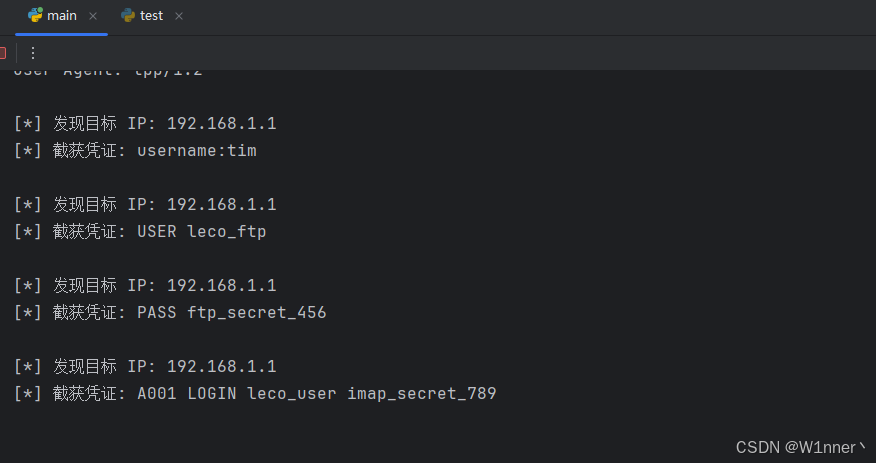This screenshot has height=463, width=876.
Task: Place cursor on imap_secret_789 text
Action: (x=422, y=394)
